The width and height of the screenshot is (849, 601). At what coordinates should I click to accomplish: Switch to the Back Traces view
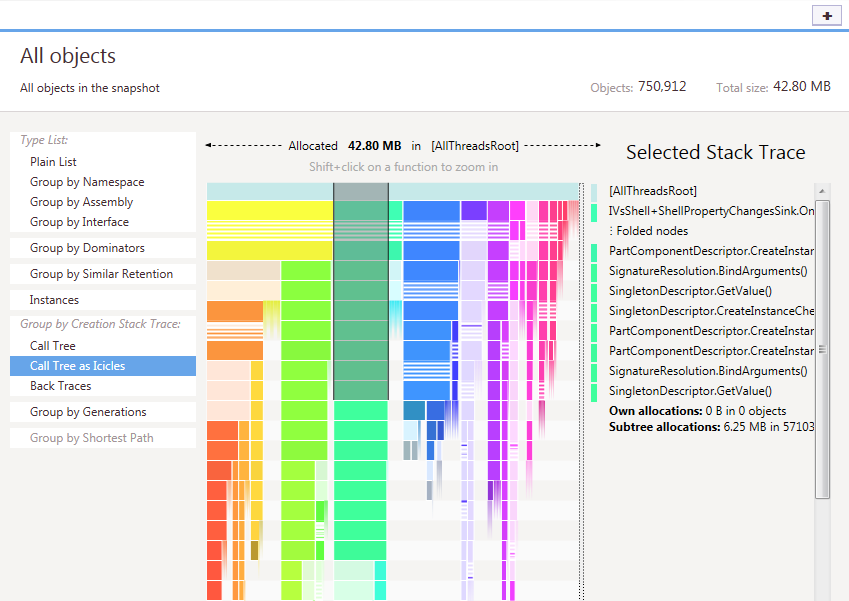coord(61,386)
